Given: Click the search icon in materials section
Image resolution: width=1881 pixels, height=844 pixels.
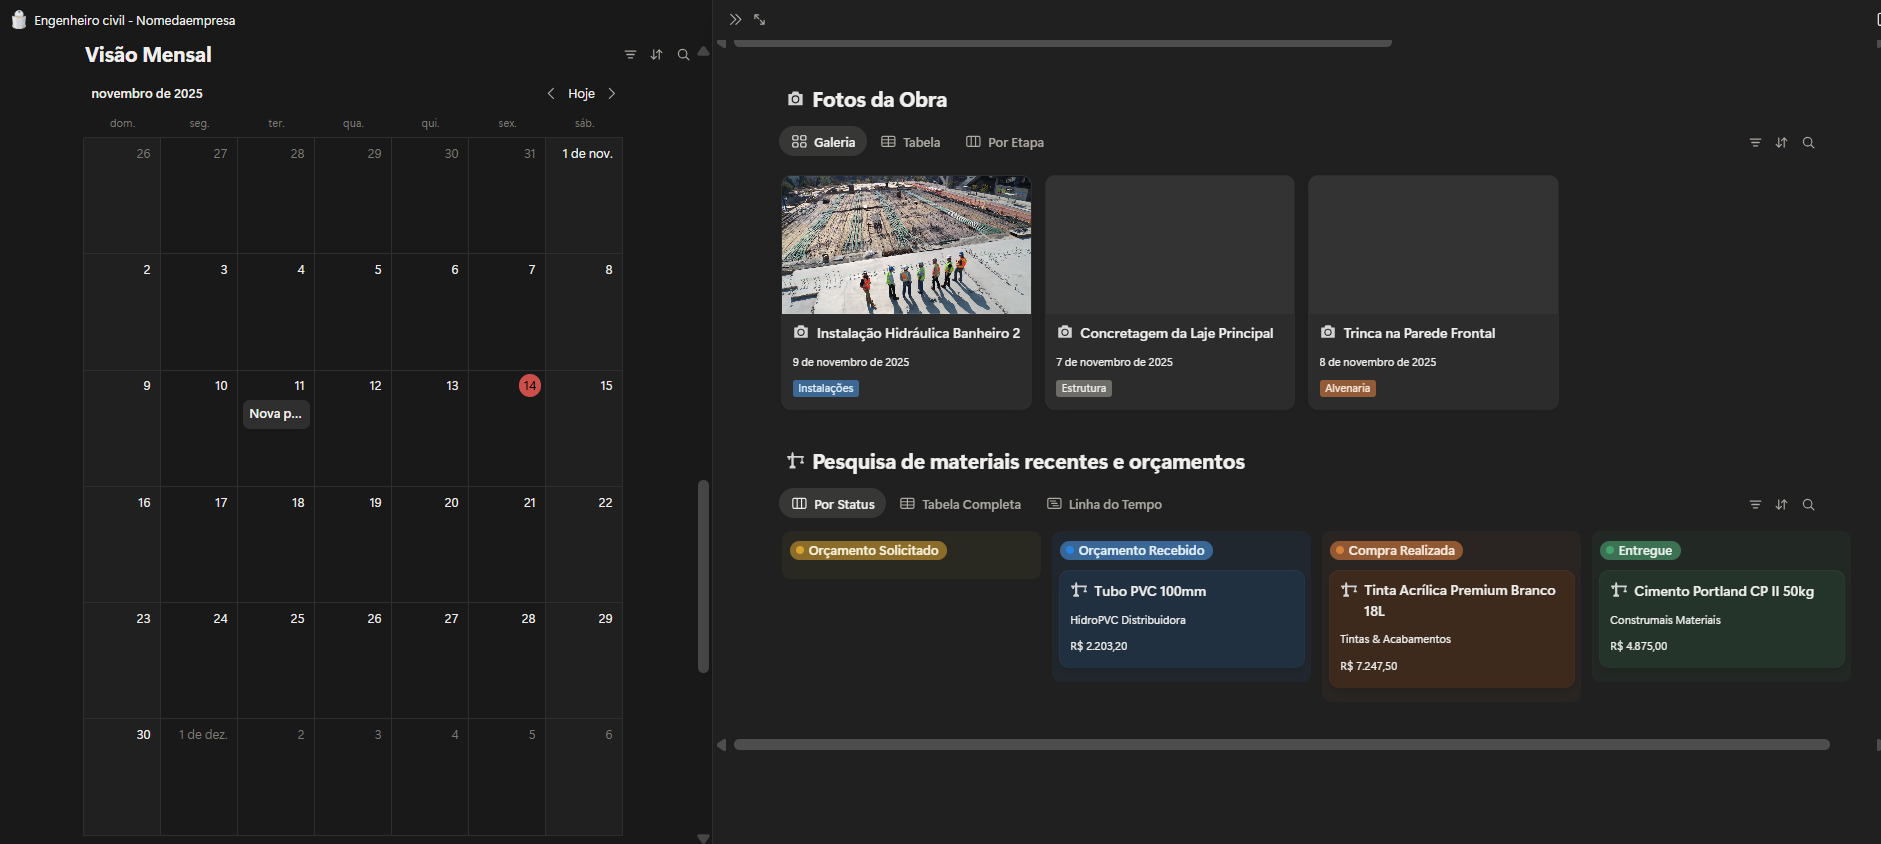Looking at the screenshot, I should click(x=1808, y=505).
